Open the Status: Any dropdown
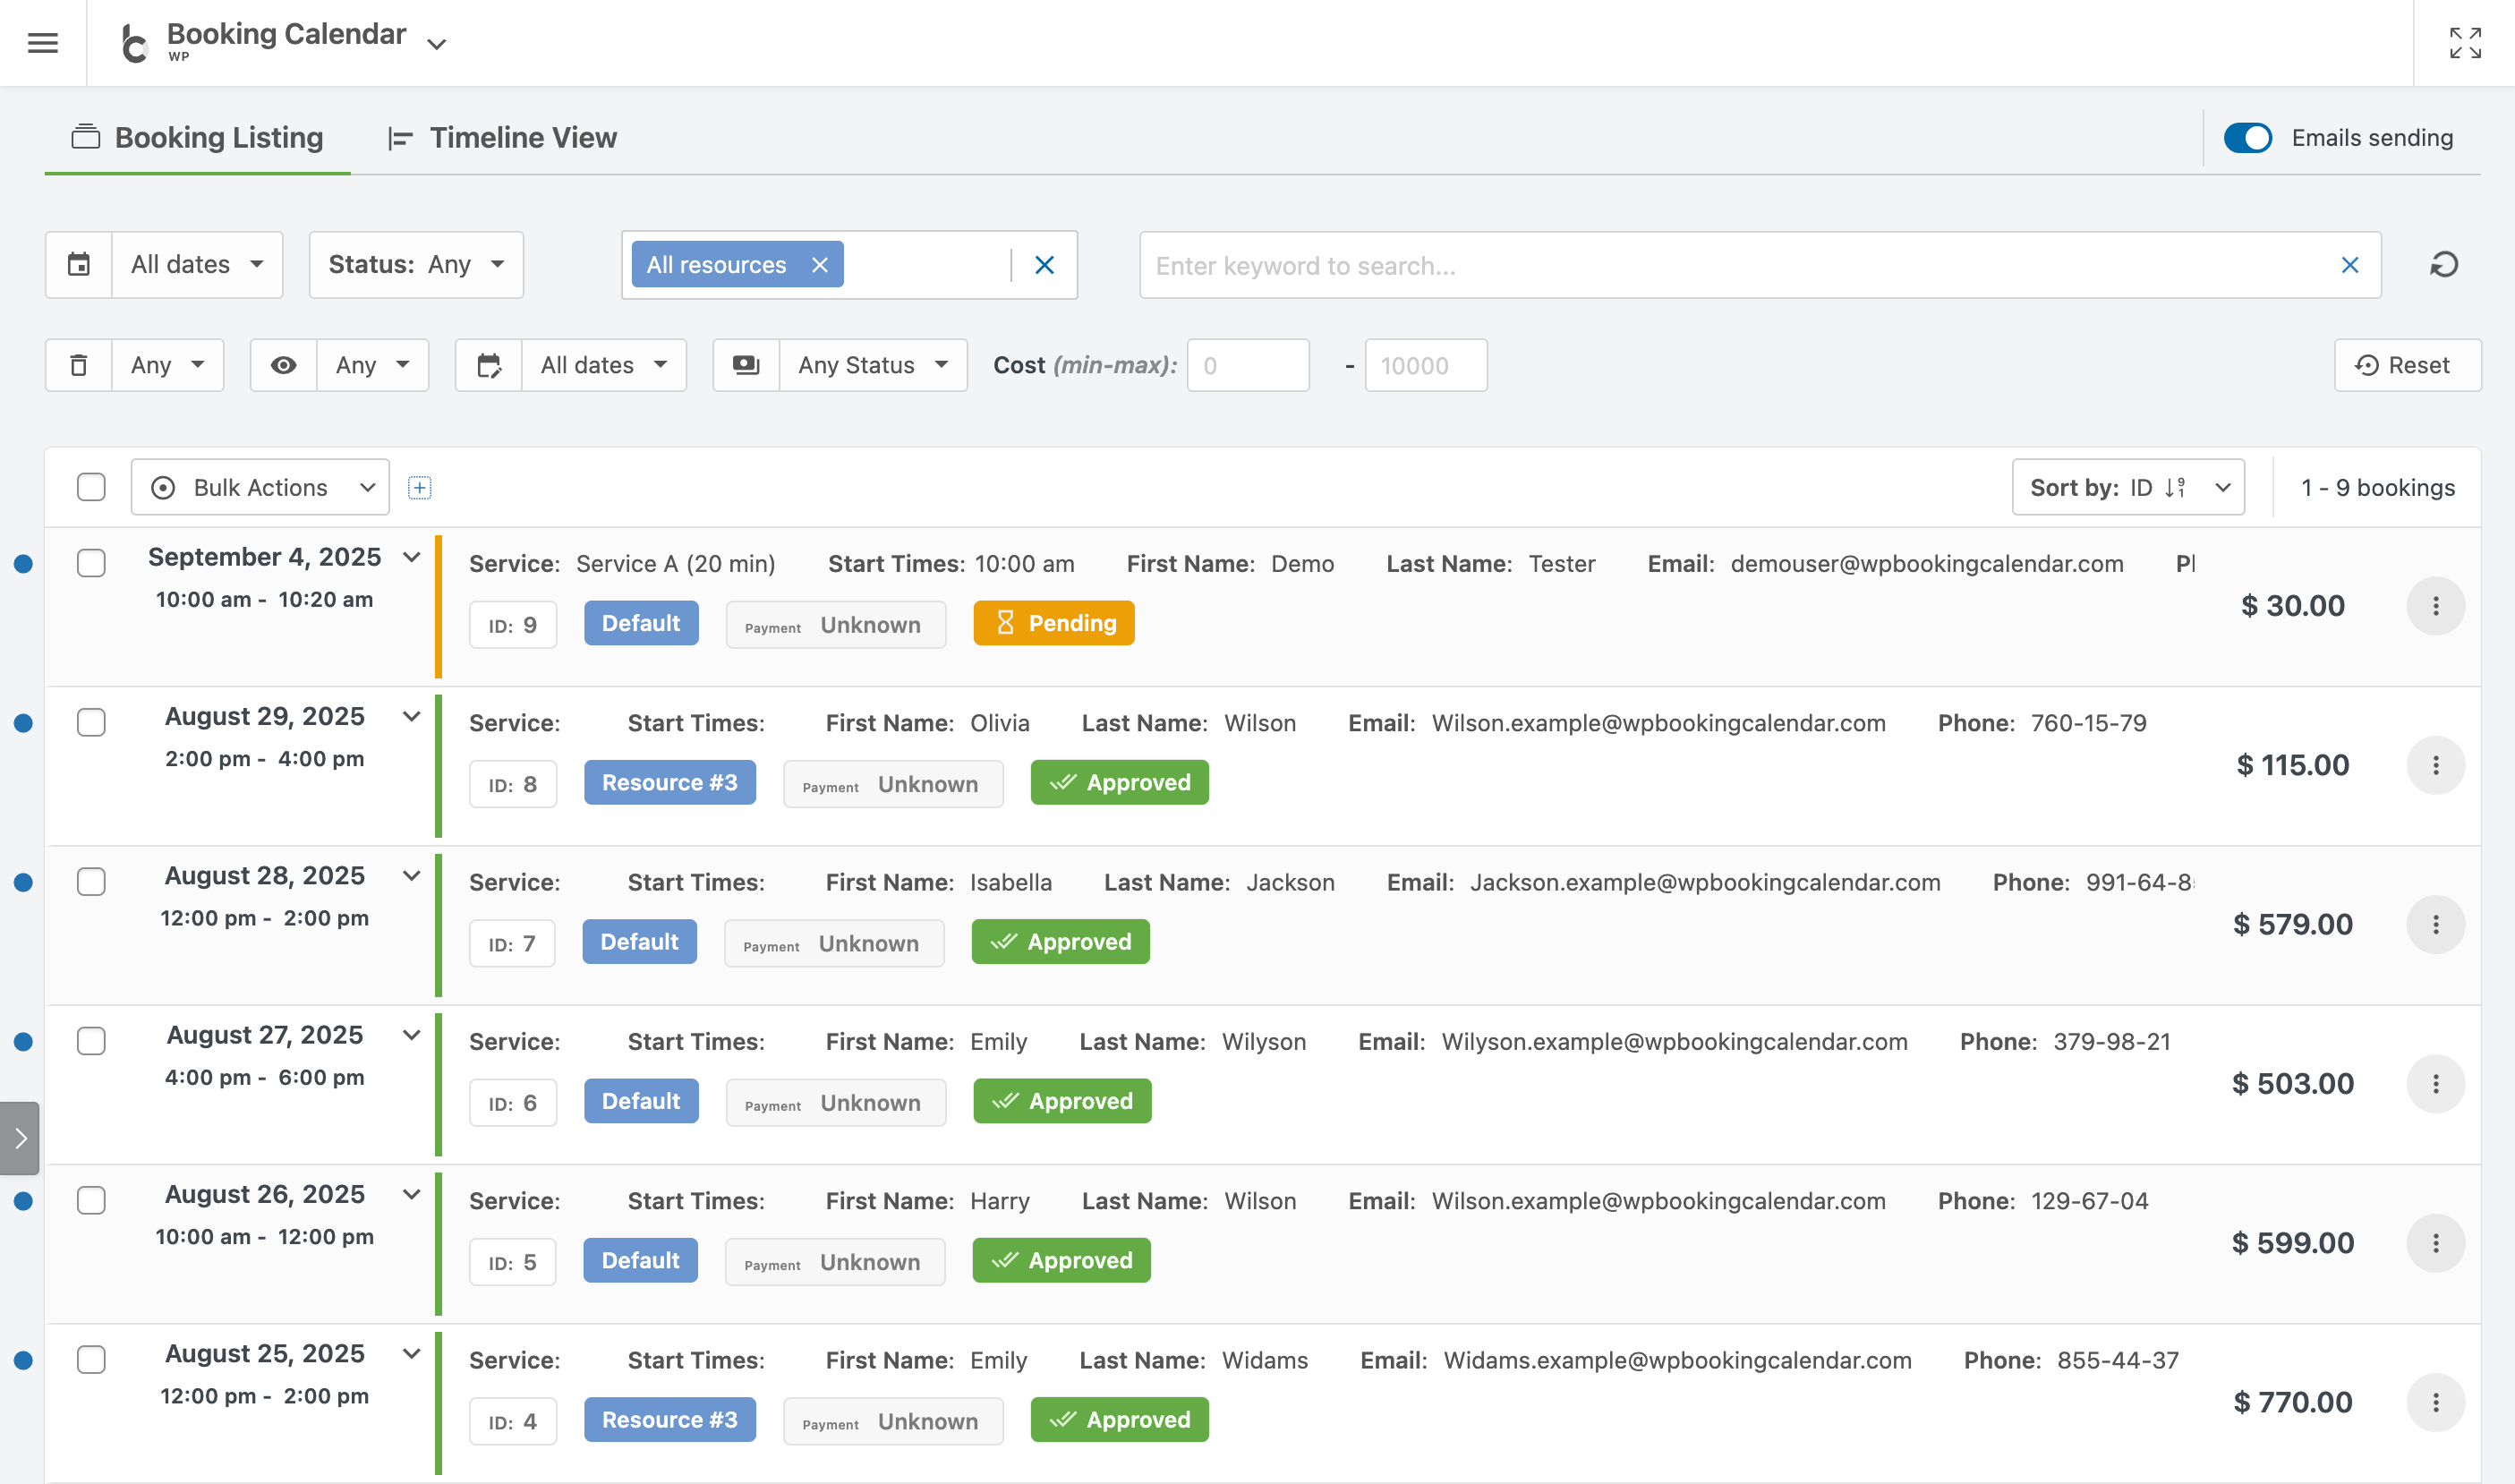2515x1484 pixels. (416, 265)
